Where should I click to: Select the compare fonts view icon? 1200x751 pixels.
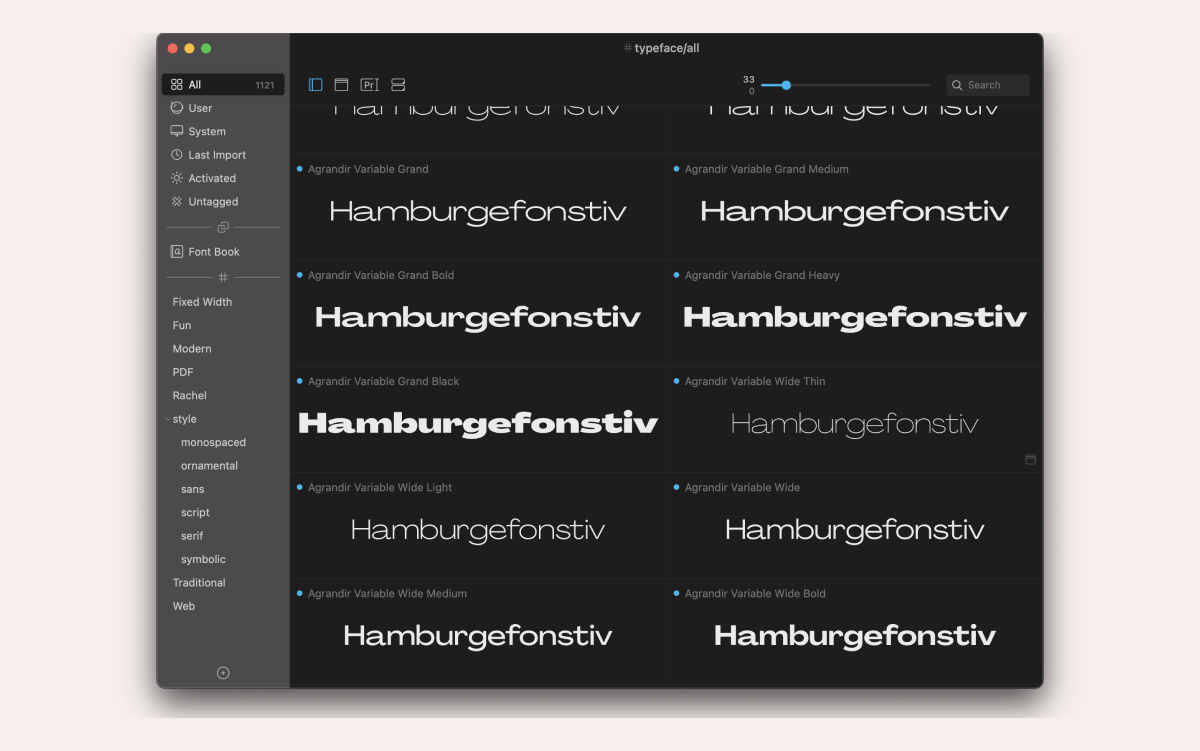397,85
